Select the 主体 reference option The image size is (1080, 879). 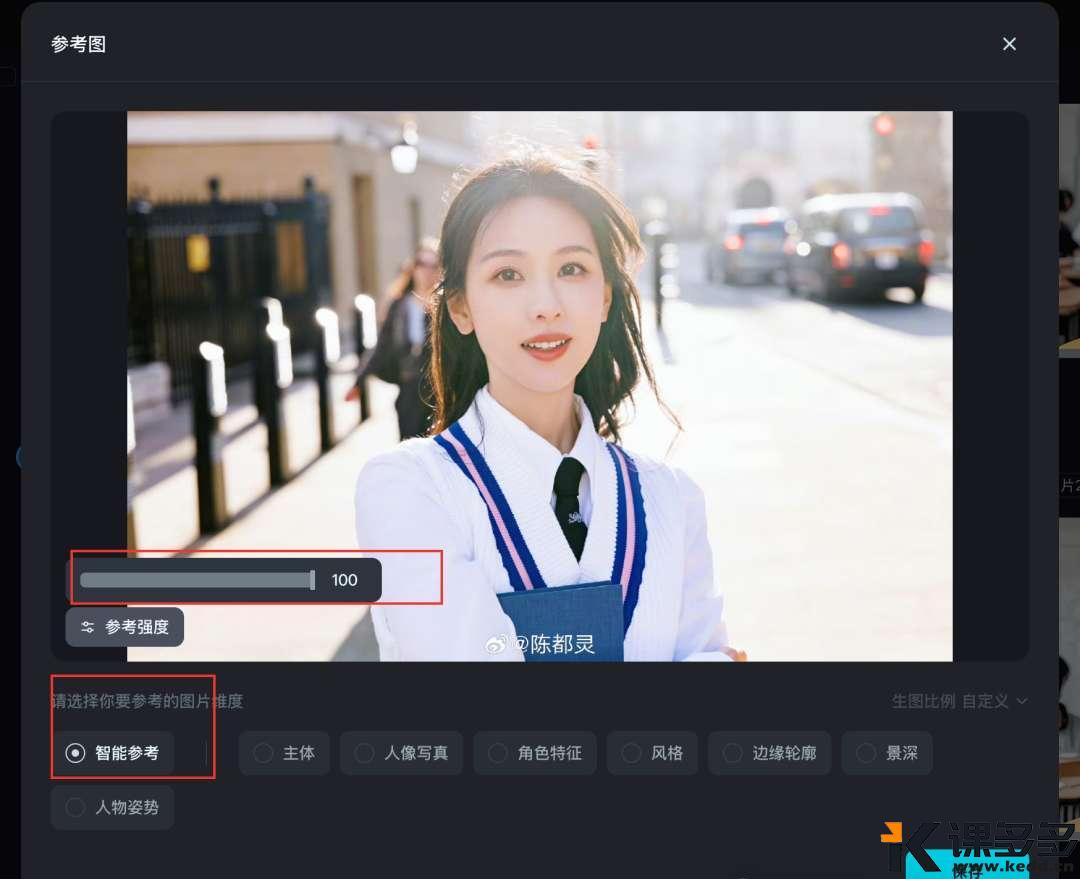[x=284, y=753]
